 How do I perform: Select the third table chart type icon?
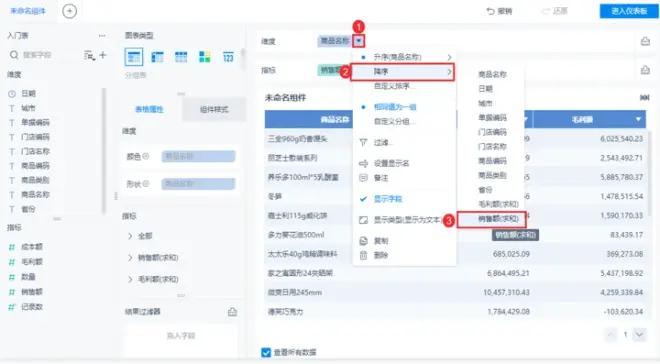pyautogui.click(x=181, y=57)
